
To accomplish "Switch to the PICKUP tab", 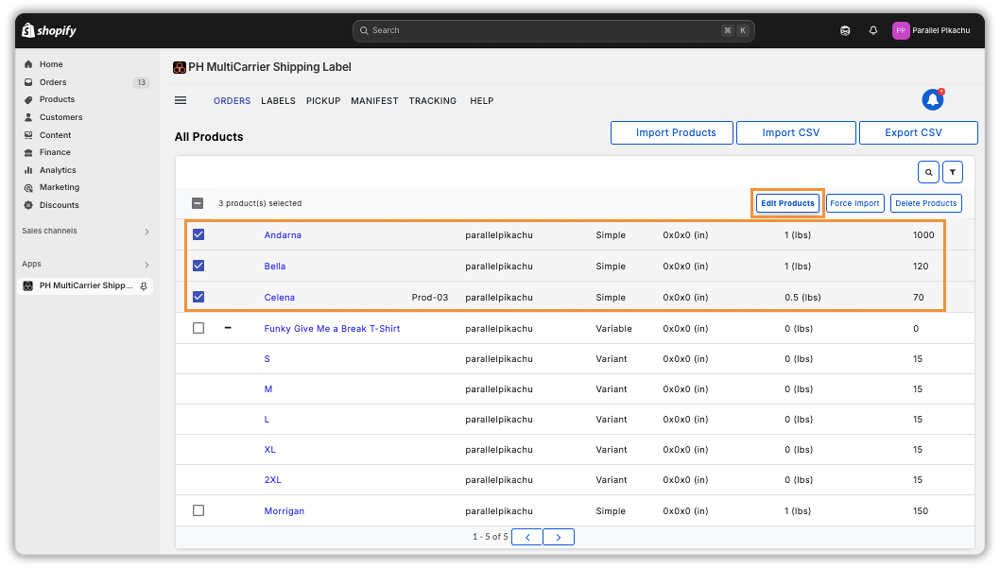I will (323, 101).
